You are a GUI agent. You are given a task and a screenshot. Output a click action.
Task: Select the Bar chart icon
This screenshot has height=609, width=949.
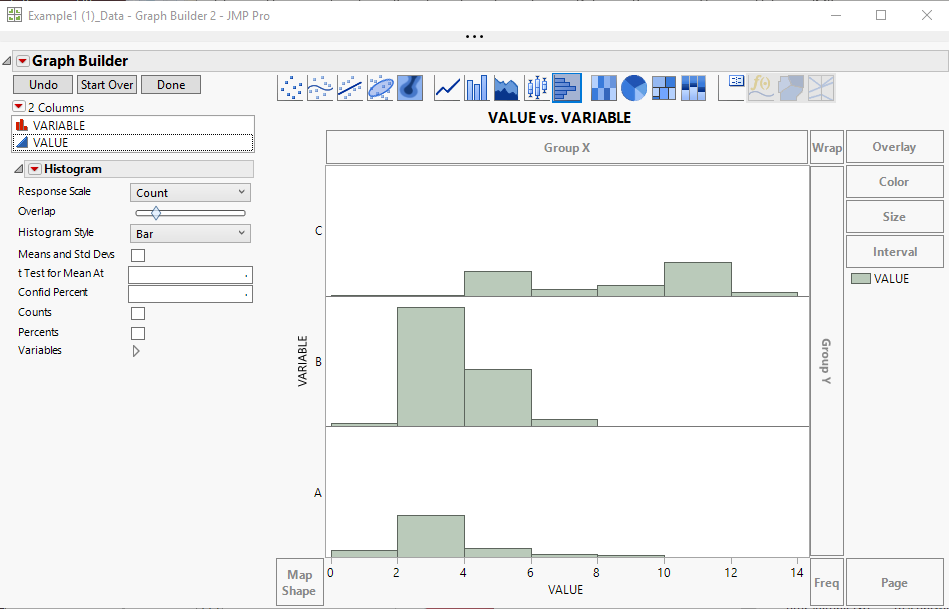(x=477, y=88)
